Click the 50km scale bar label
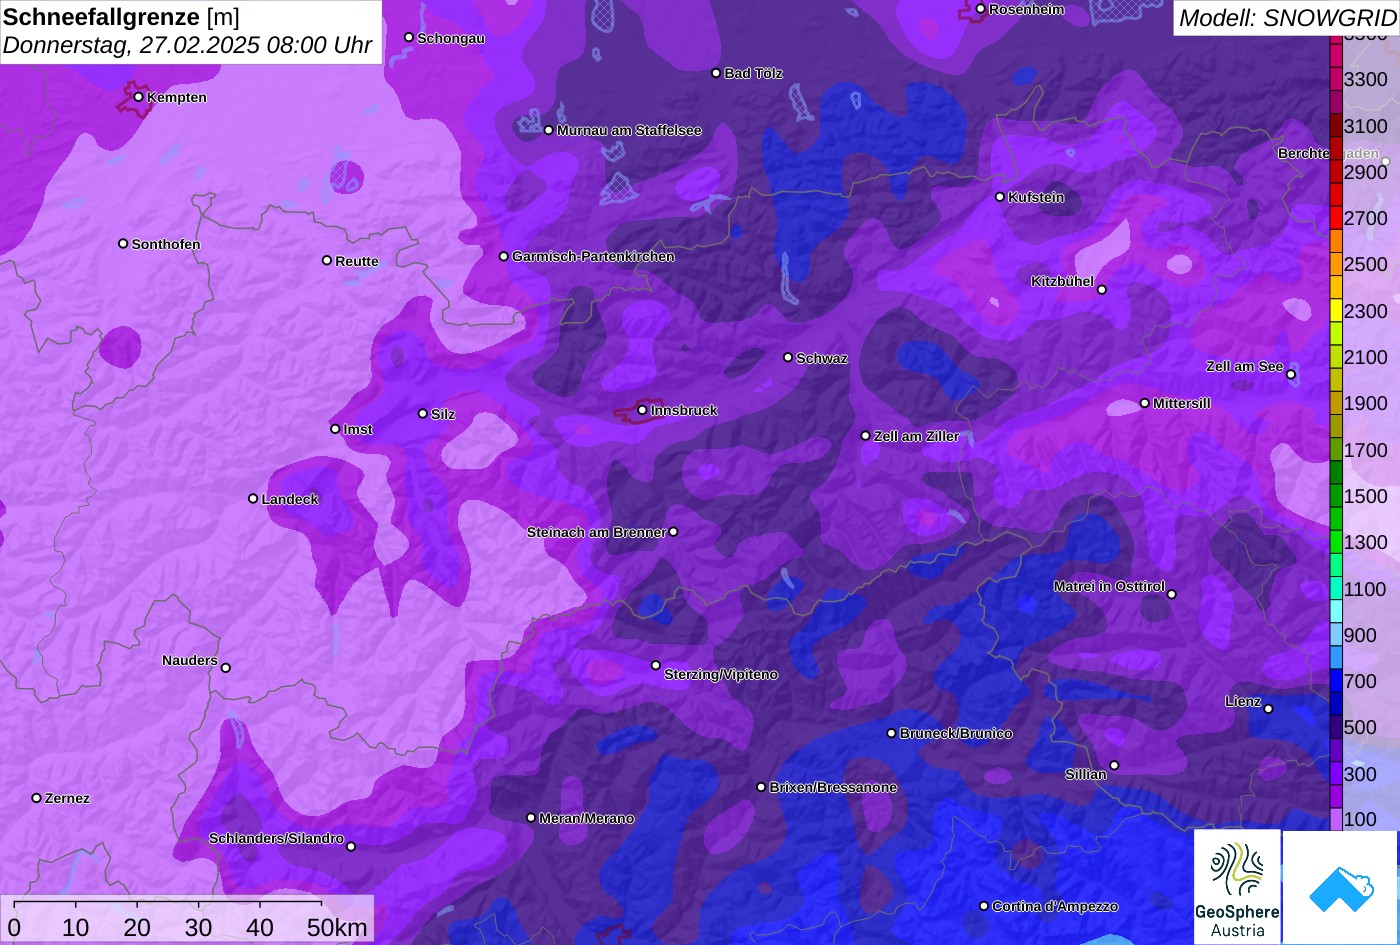Viewport: 1400px width, 945px height. pyautogui.click(x=337, y=928)
